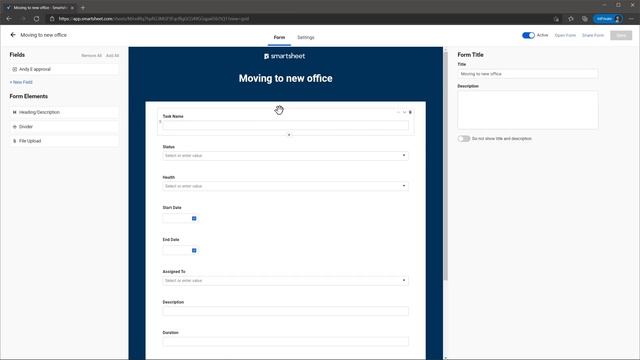This screenshot has height=360, width=640.
Task: Move the Task Name field up with arrow
Action: coord(398,112)
